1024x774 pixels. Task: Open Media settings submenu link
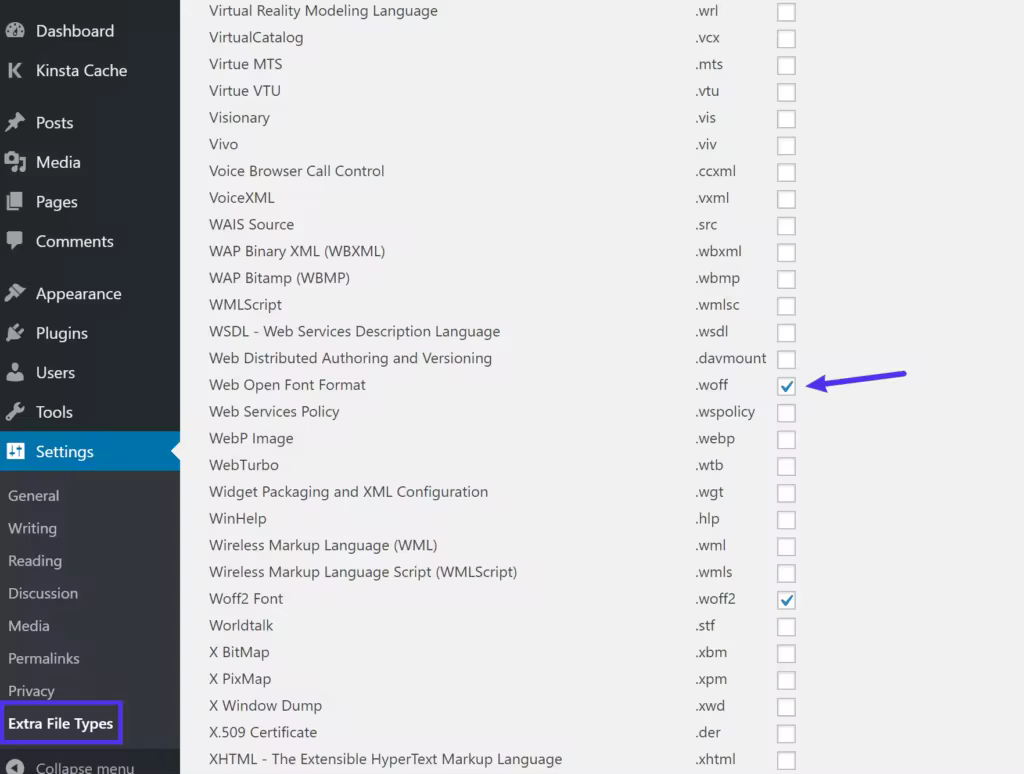point(29,626)
